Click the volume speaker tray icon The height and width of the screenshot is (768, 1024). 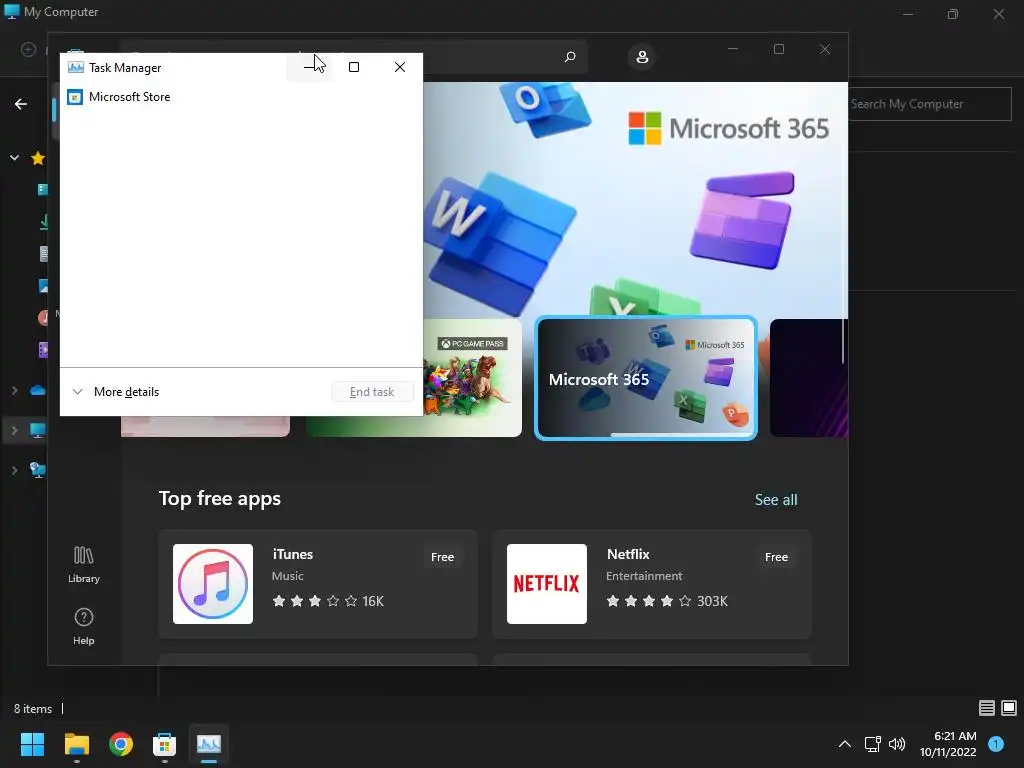click(897, 744)
